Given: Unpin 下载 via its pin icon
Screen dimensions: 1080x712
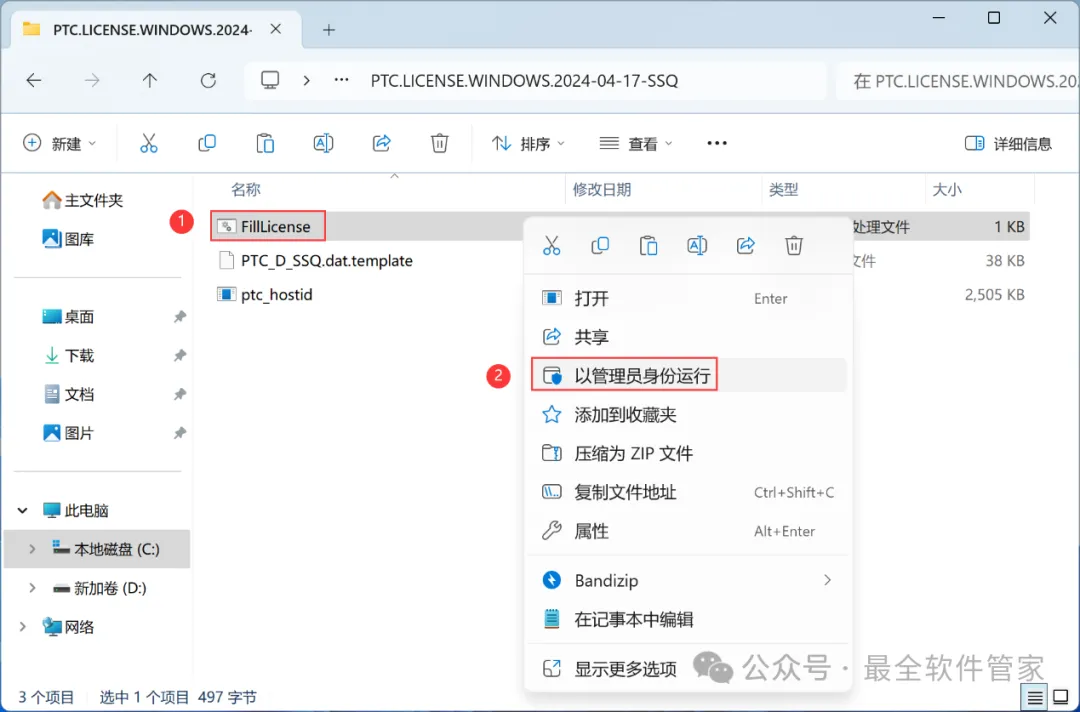Looking at the screenshot, I should point(179,355).
